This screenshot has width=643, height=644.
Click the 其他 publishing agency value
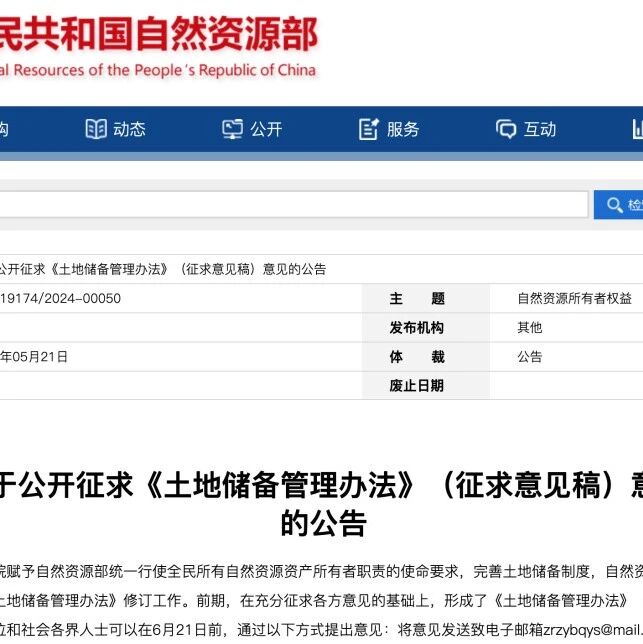point(530,327)
